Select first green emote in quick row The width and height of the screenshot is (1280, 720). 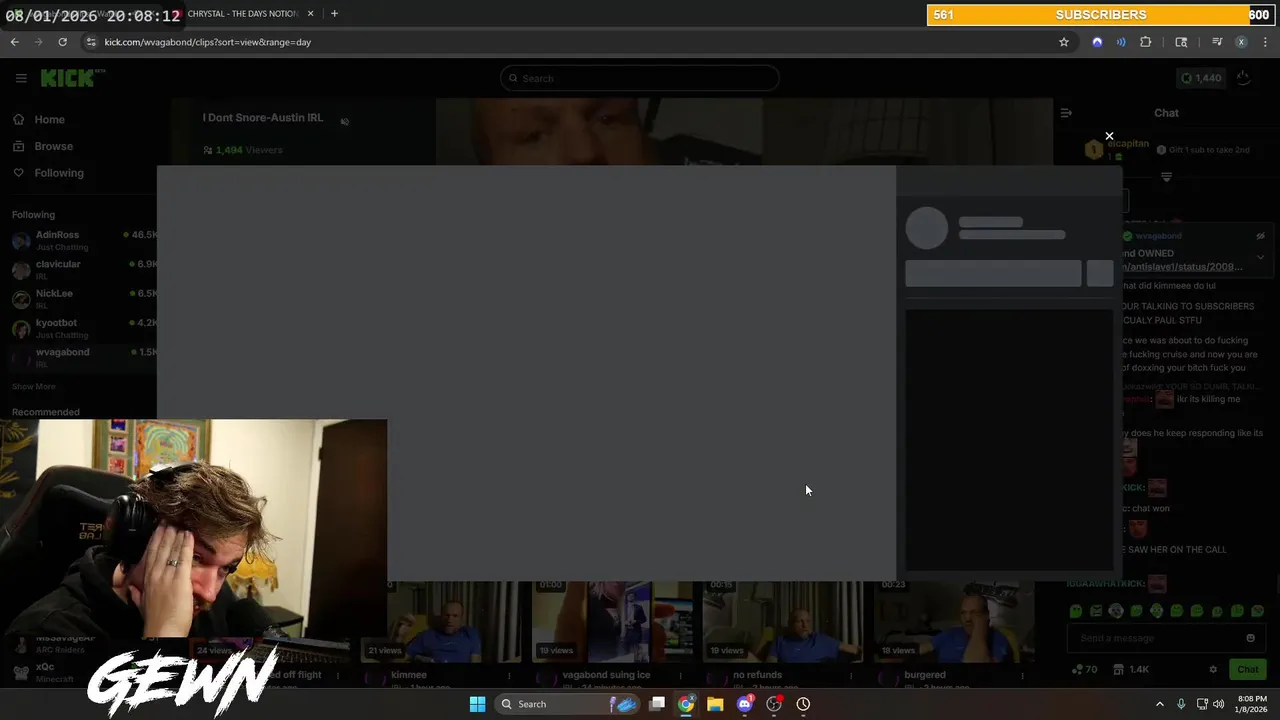[1076, 610]
